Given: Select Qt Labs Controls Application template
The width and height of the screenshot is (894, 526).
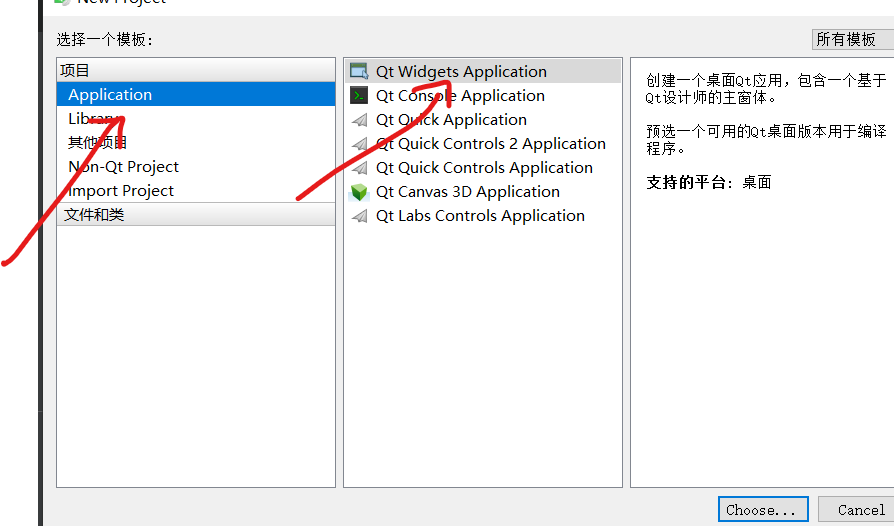Looking at the screenshot, I should pyautogui.click(x=483, y=216).
